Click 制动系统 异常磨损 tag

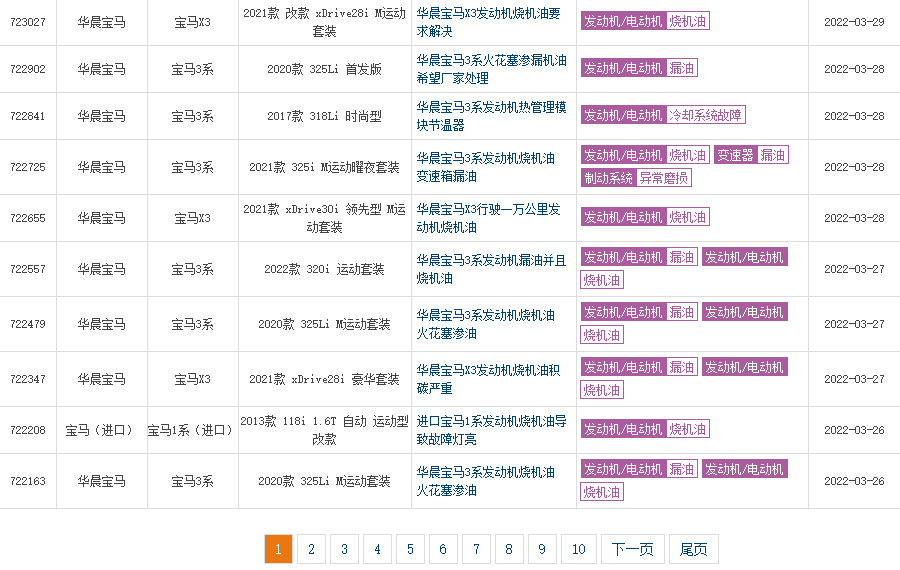click(x=636, y=178)
